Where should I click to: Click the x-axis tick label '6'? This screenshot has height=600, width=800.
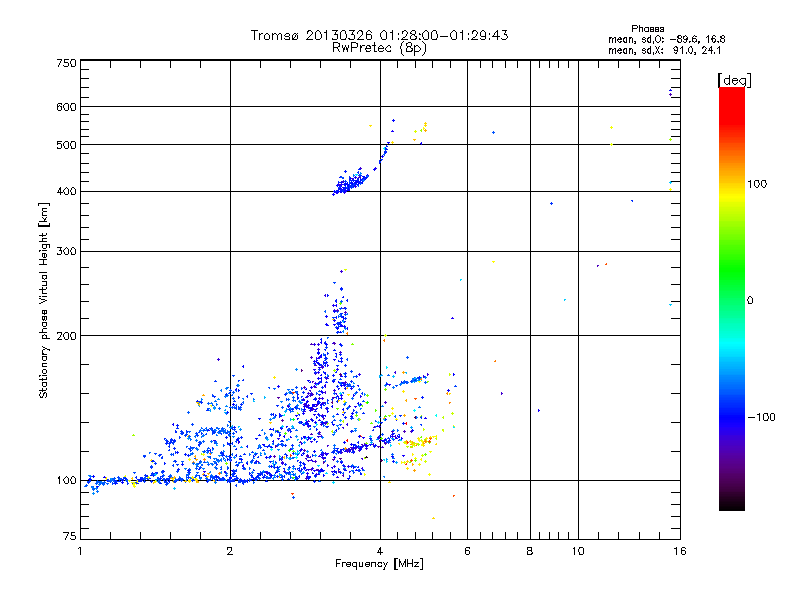pos(467,551)
